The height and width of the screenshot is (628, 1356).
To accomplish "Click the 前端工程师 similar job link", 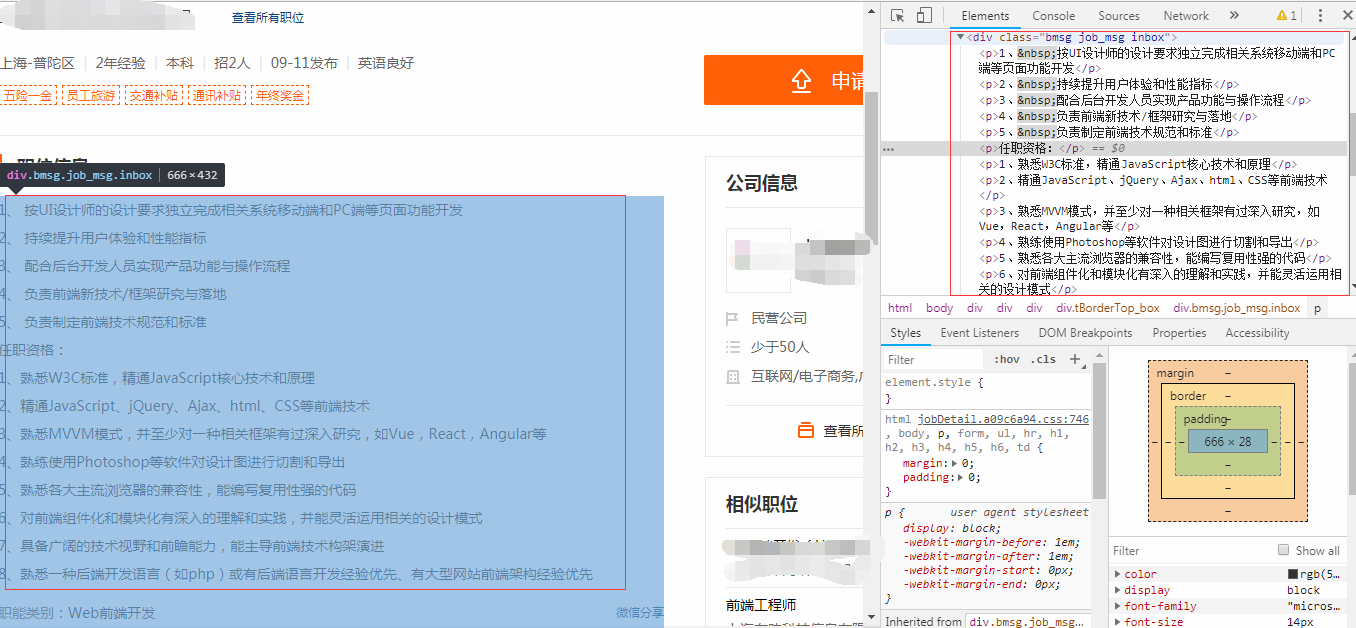I will click(761, 605).
